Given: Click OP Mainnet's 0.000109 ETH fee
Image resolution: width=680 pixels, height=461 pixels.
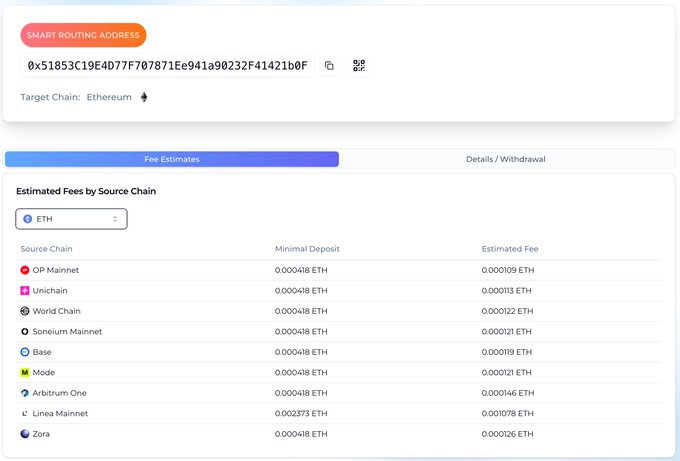Looking at the screenshot, I should coord(508,270).
